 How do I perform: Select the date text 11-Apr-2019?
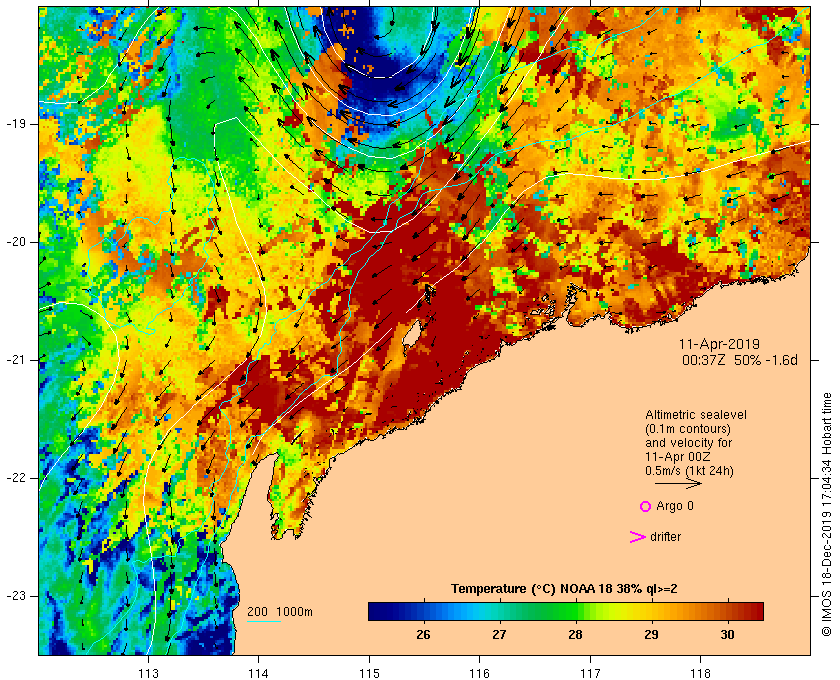[719, 344]
